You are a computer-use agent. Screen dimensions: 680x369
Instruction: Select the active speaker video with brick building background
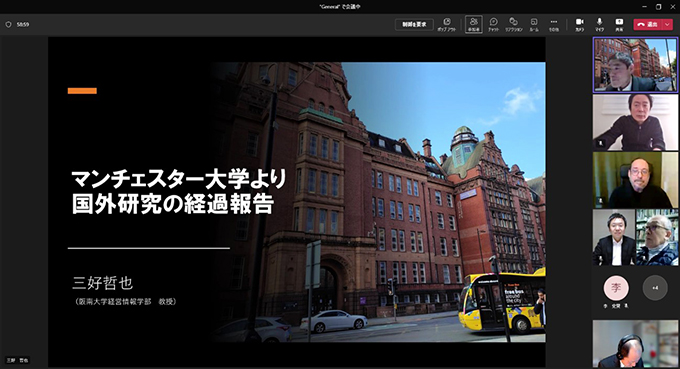[635, 65]
